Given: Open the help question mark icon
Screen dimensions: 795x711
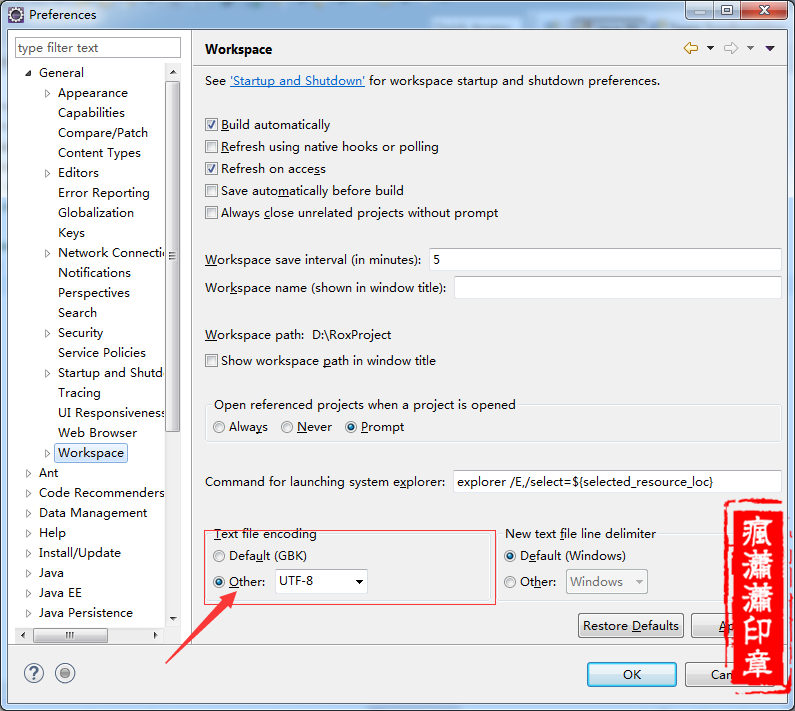Looking at the screenshot, I should coord(34,673).
